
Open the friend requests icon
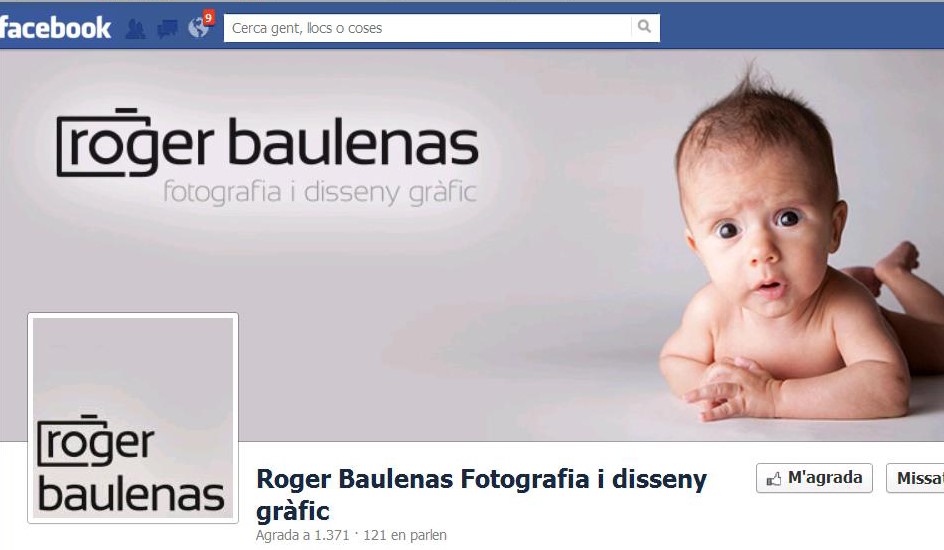click(x=135, y=28)
